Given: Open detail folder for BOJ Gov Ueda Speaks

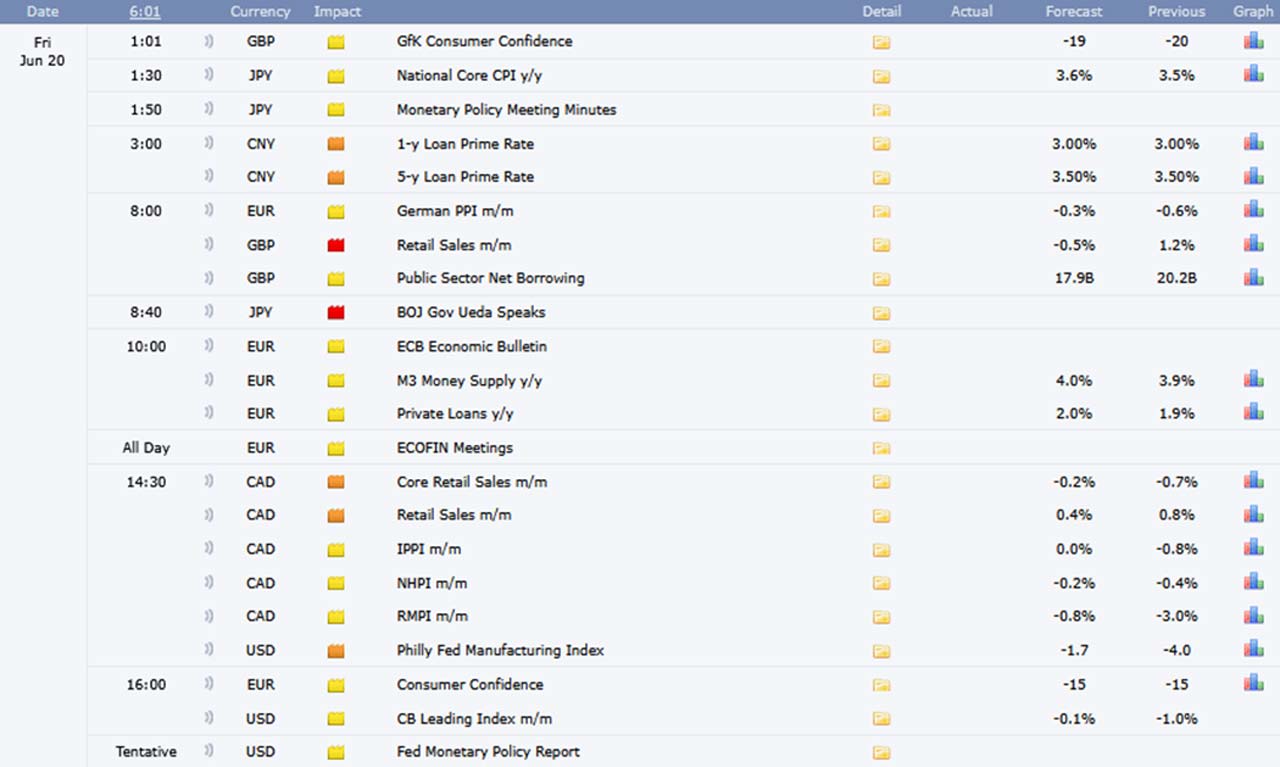Looking at the screenshot, I should click(881, 313).
